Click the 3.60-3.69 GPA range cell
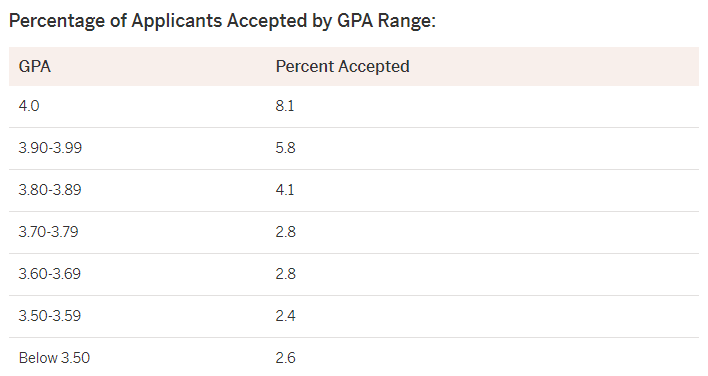Screen dimensions: 708x376 [50, 274]
